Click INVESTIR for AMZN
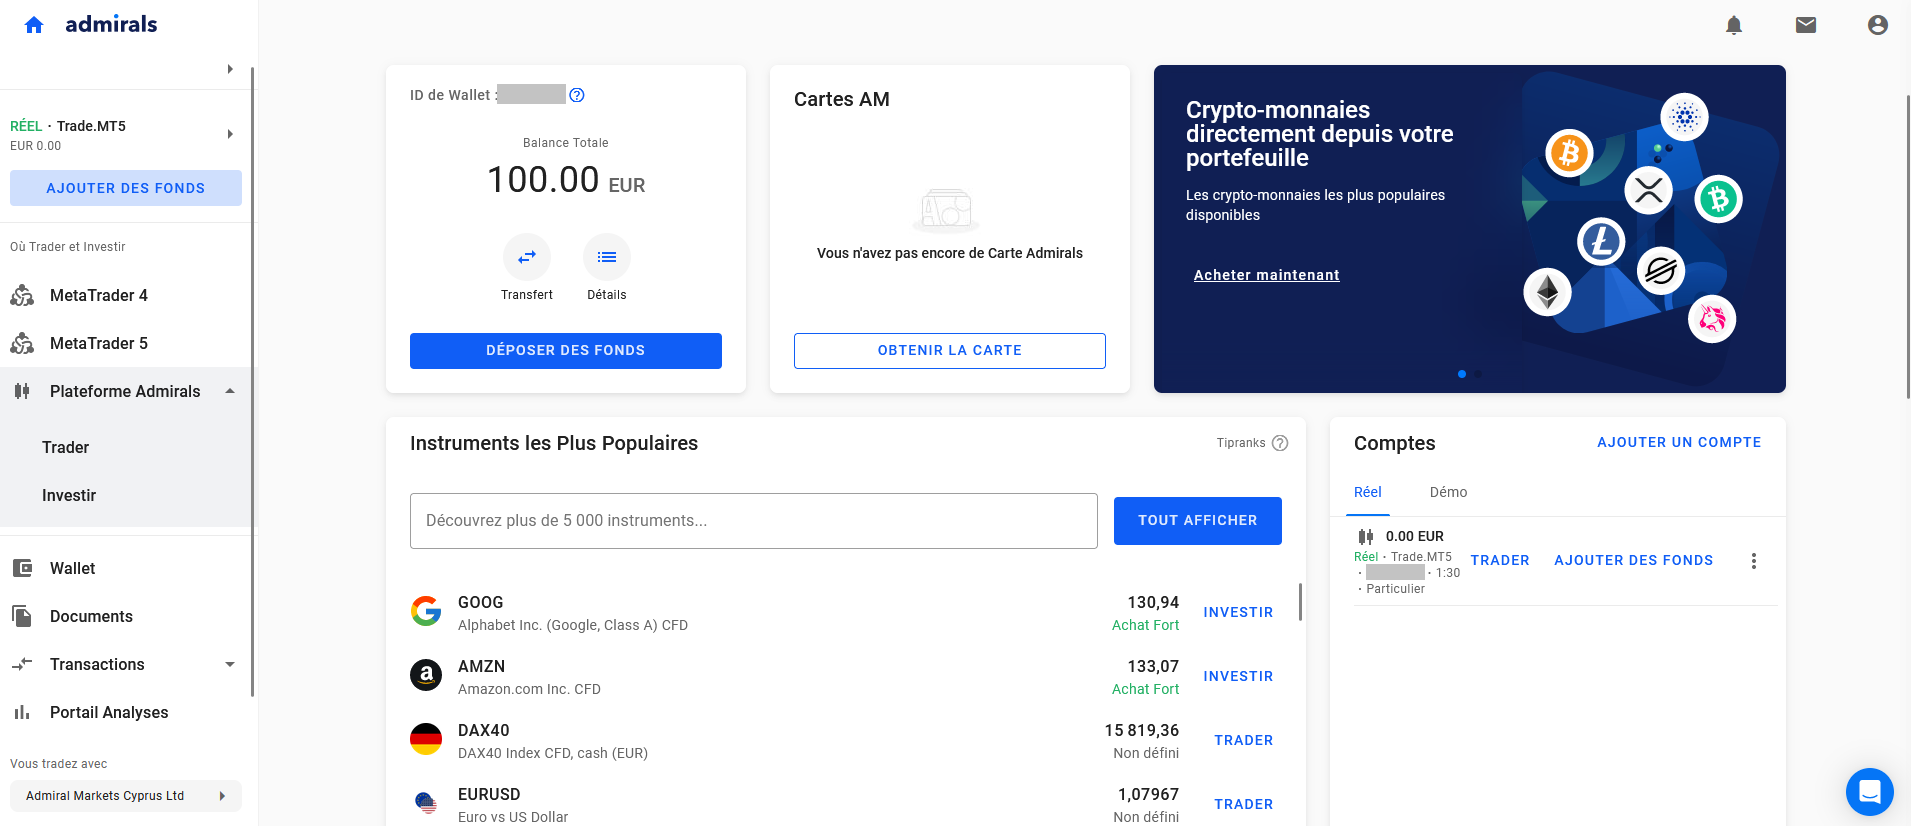Screen dimensions: 1911x826 [x=1238, y=676]
